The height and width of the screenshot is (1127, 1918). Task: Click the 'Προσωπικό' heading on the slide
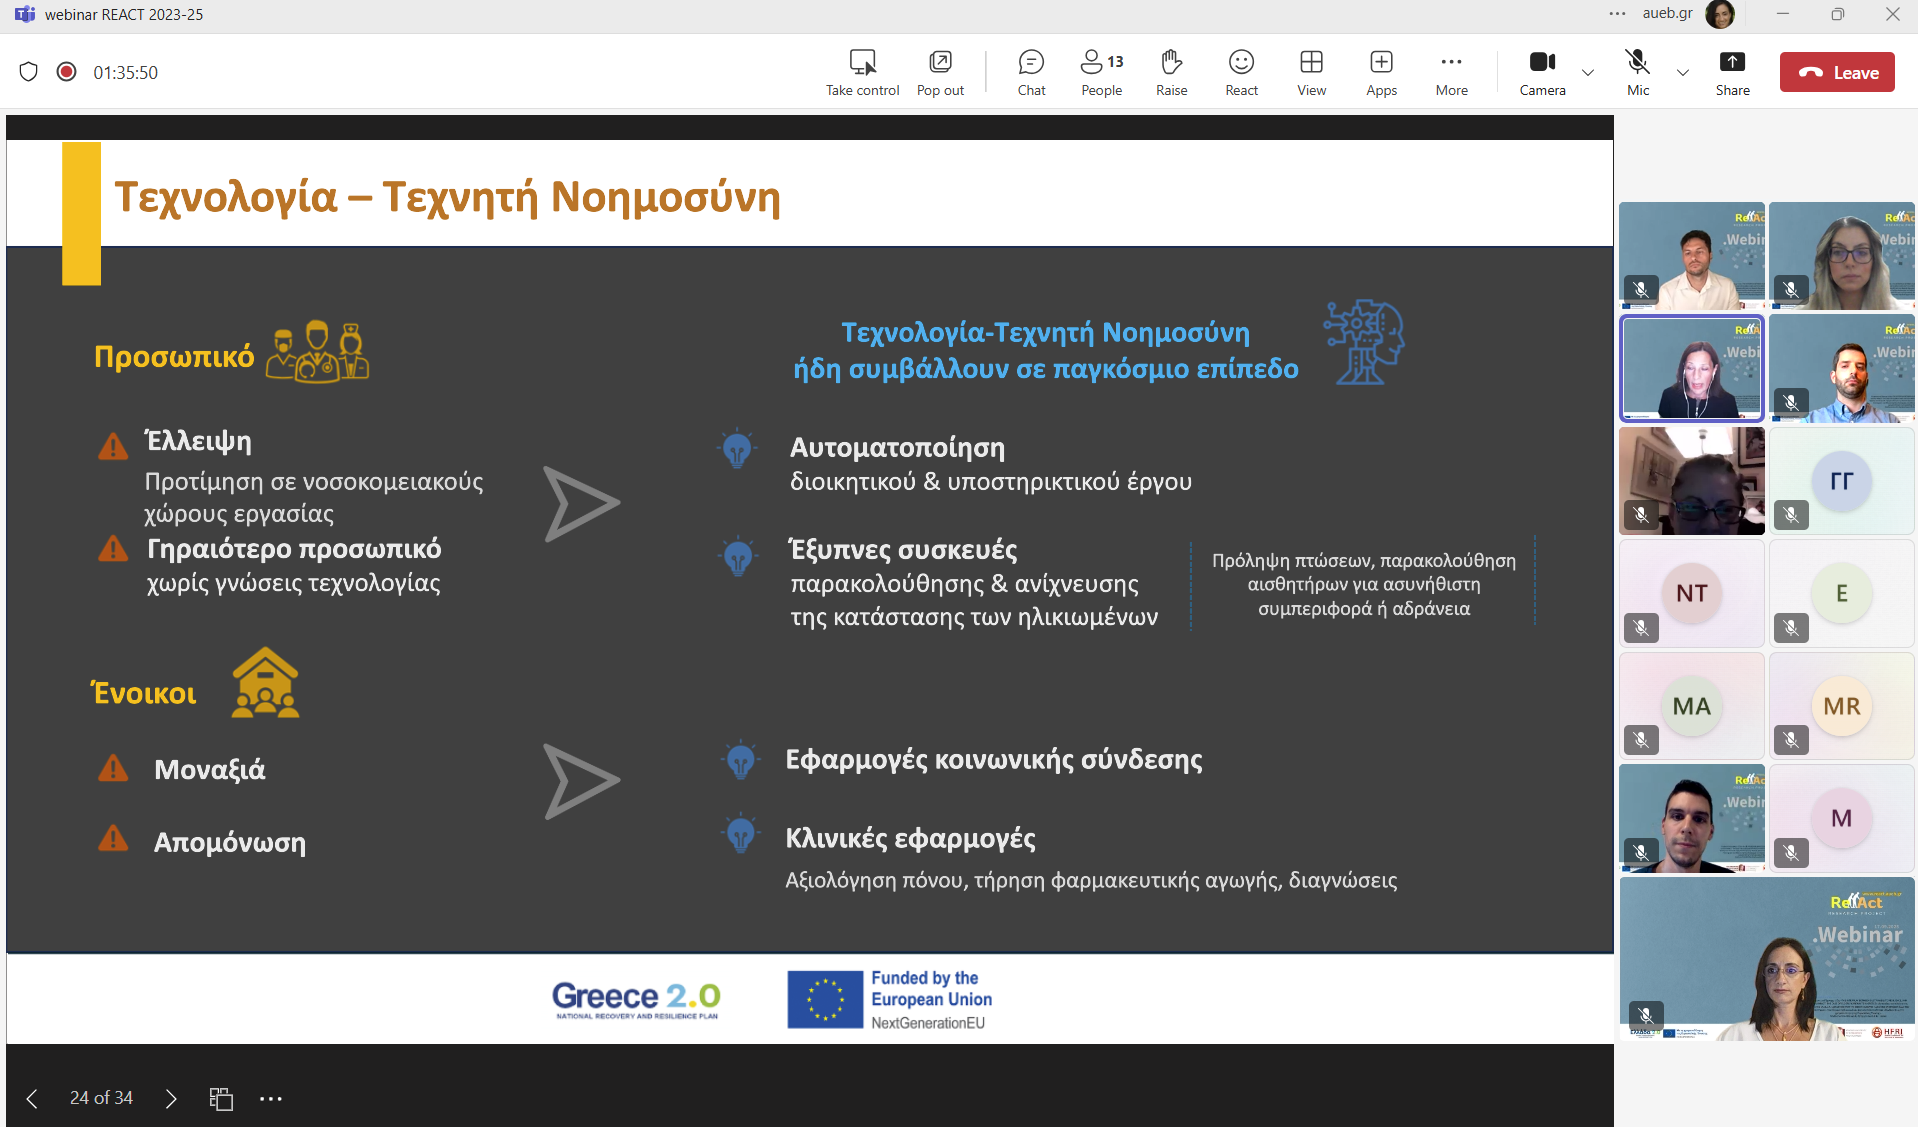tap(174, 357)
